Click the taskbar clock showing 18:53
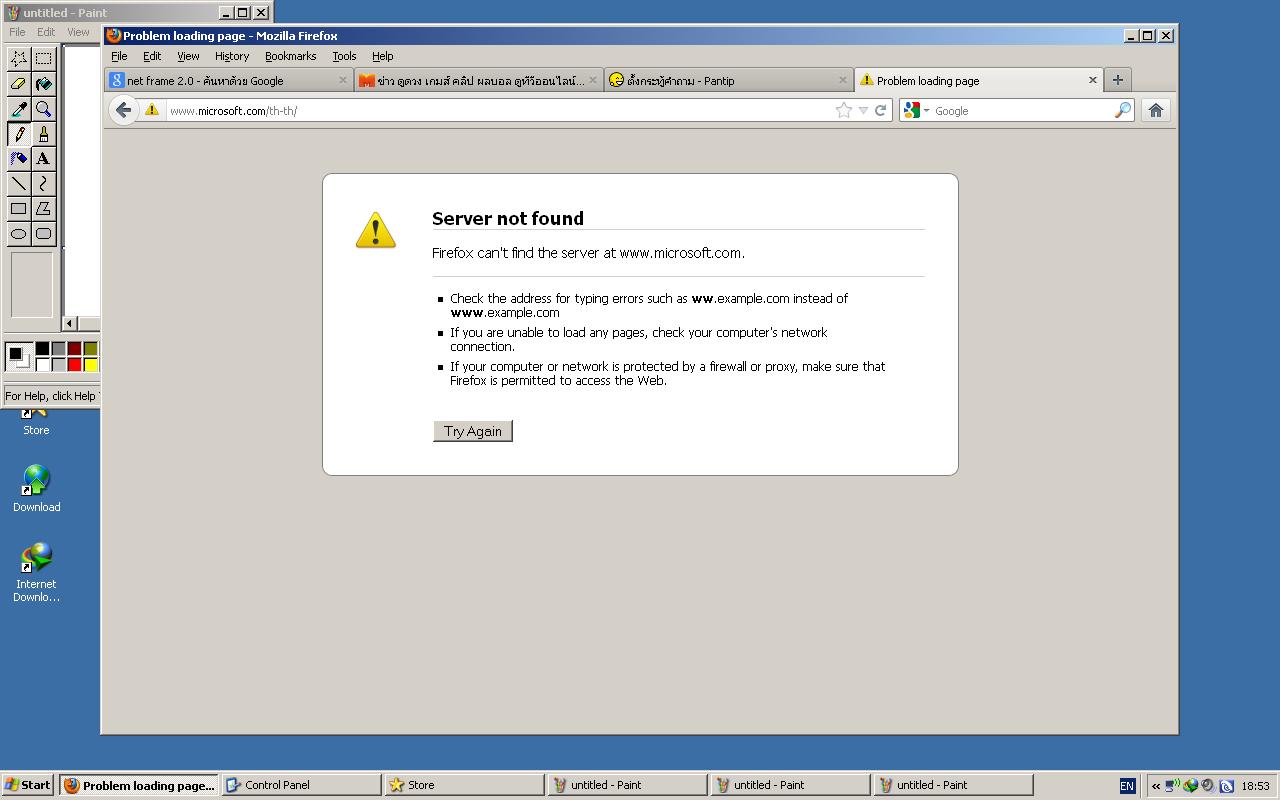The width and height of the screenshot is (1280, 800). (x=1255, y=786)
